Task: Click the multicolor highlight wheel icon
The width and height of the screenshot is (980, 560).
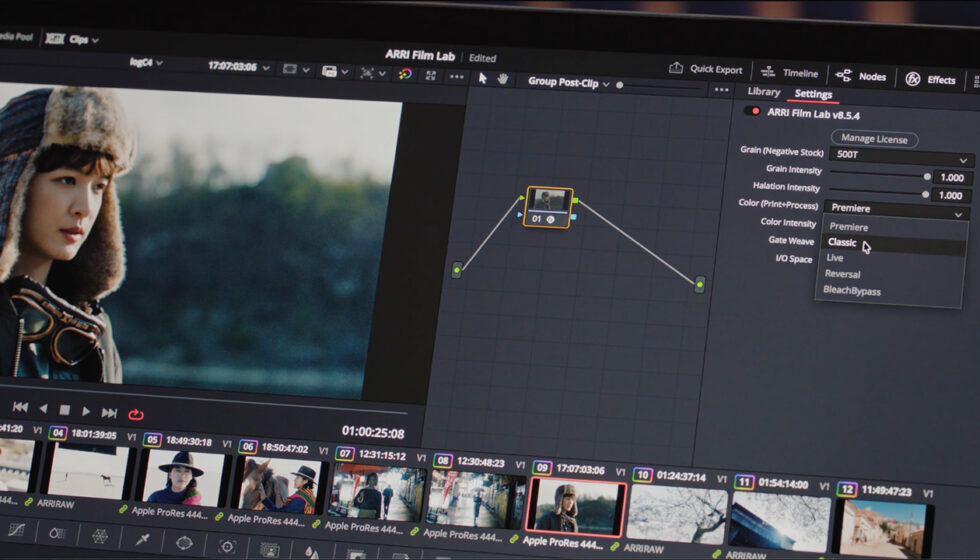Action: (x=405, y=74)
